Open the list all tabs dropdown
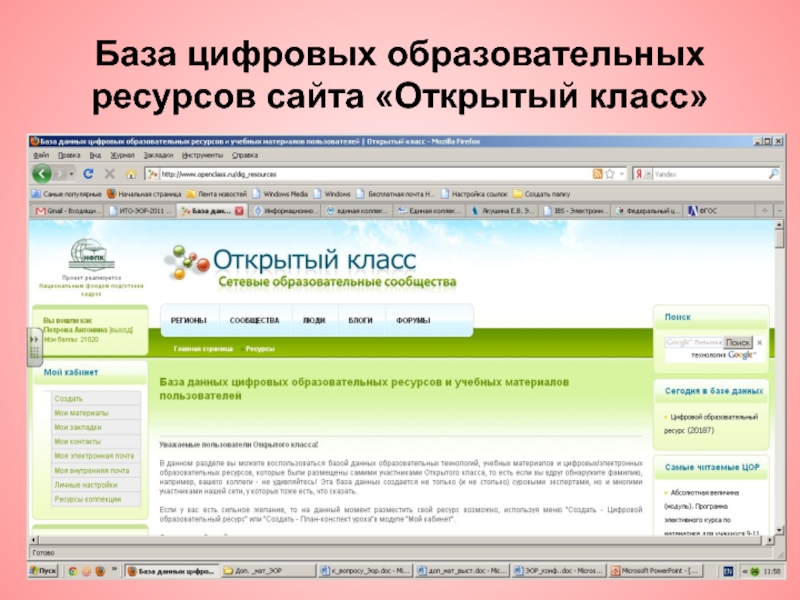The width and height of the screenshot is (800, 600). (x=779, y=210)
